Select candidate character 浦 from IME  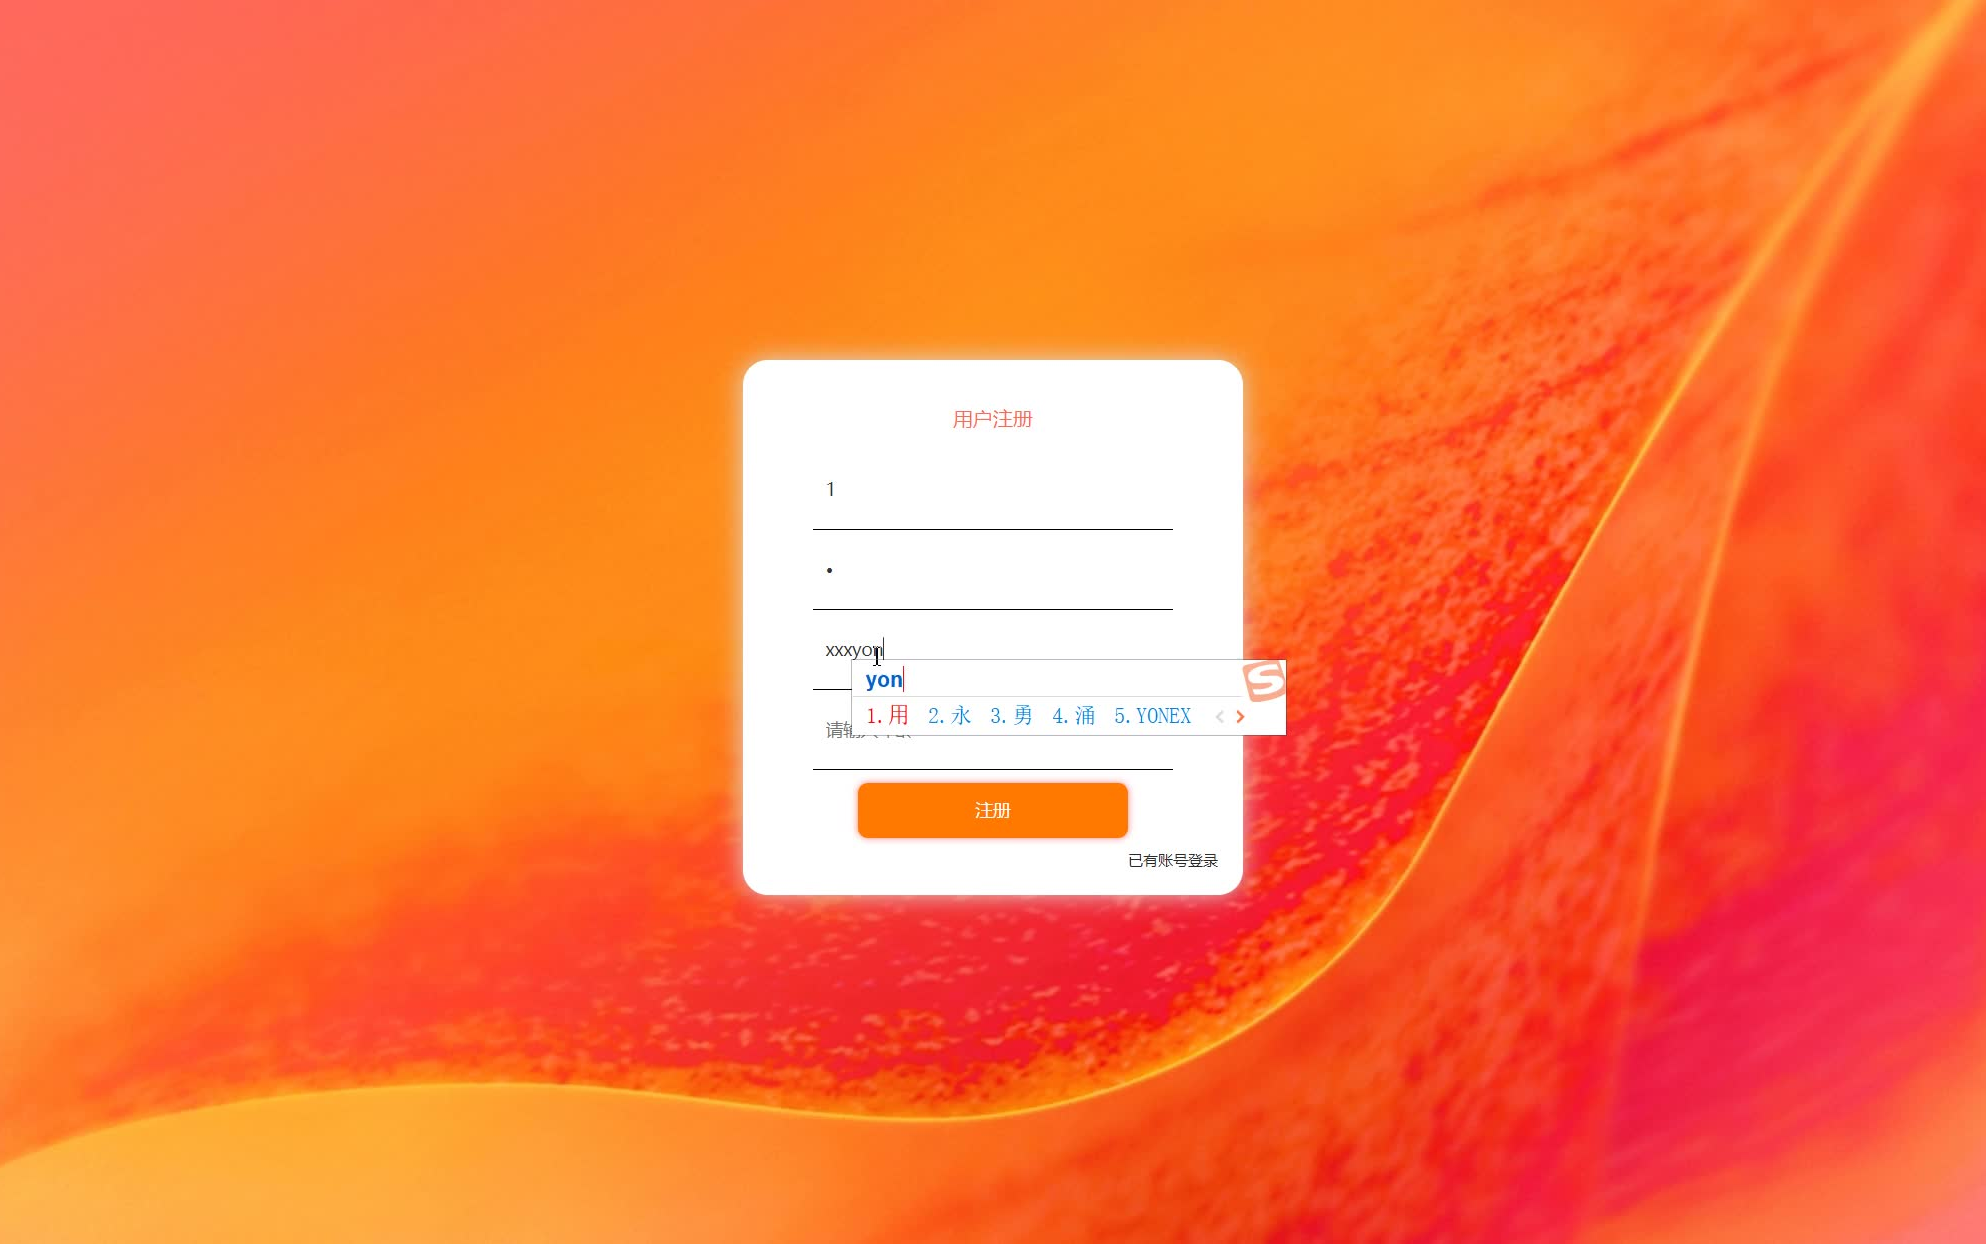1085,717
